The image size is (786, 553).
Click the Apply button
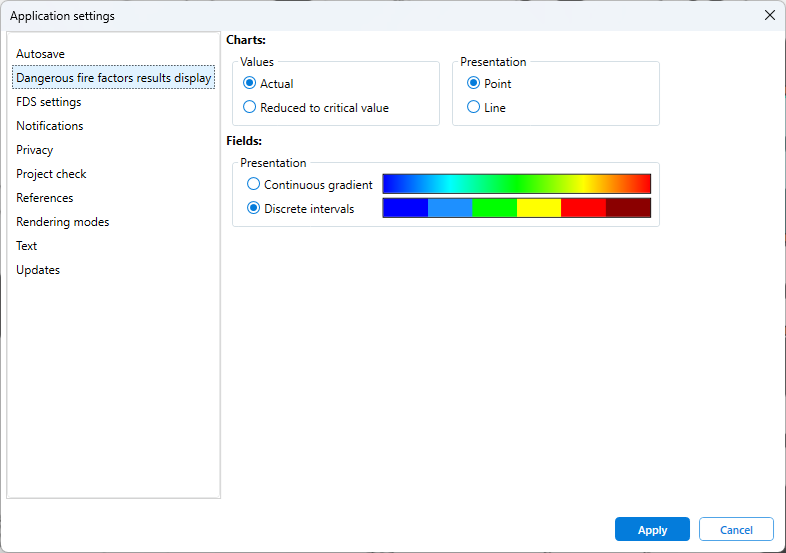(652, 530)
